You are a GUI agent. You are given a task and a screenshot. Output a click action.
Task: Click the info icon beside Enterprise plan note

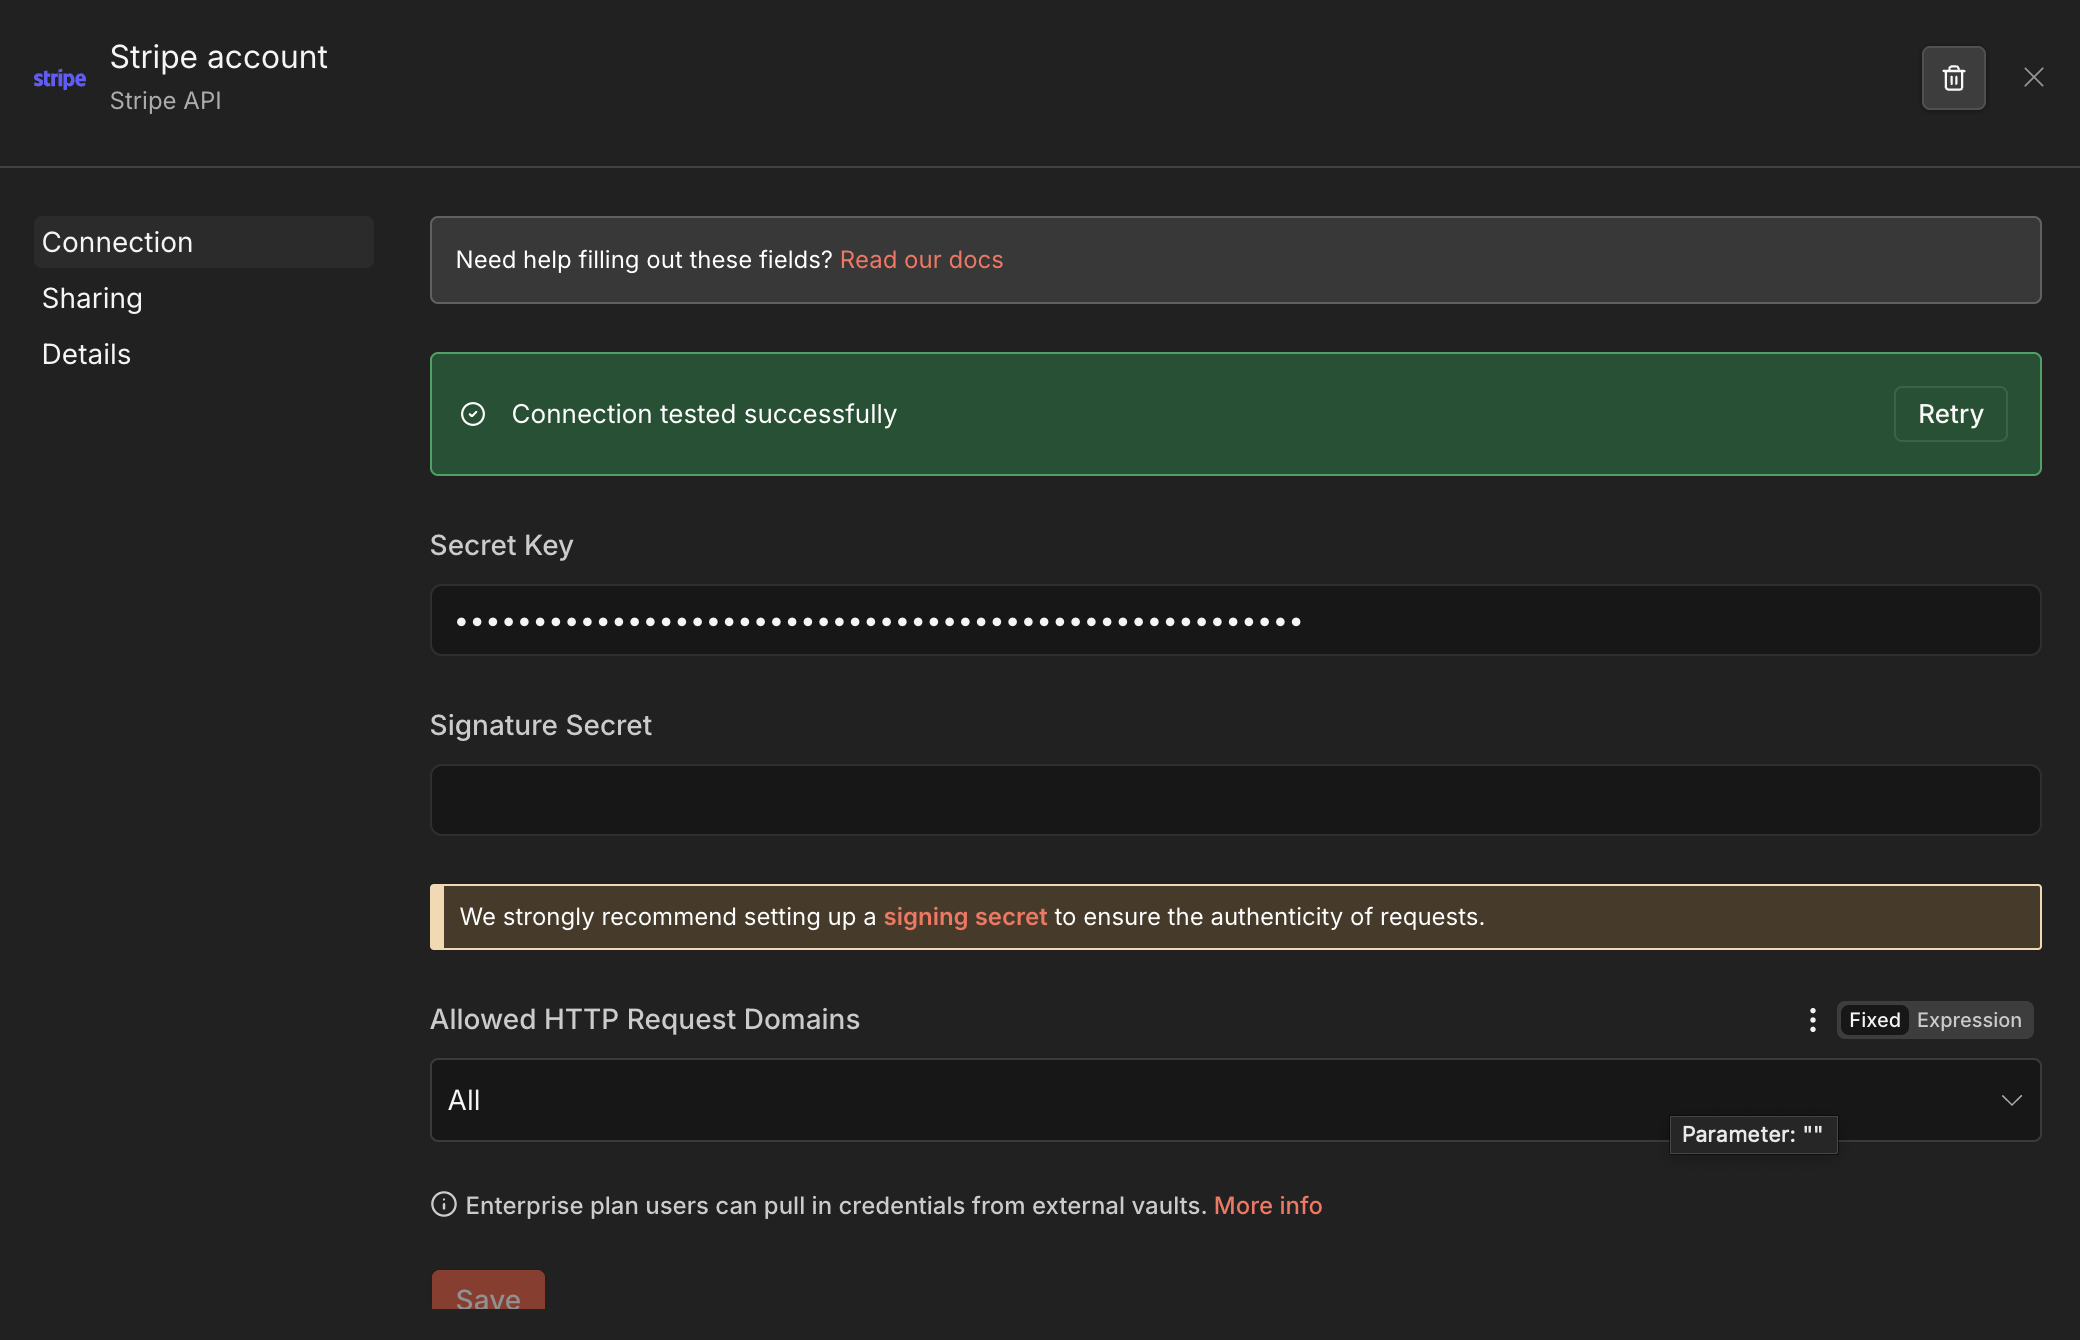(x=443, y=1204)
